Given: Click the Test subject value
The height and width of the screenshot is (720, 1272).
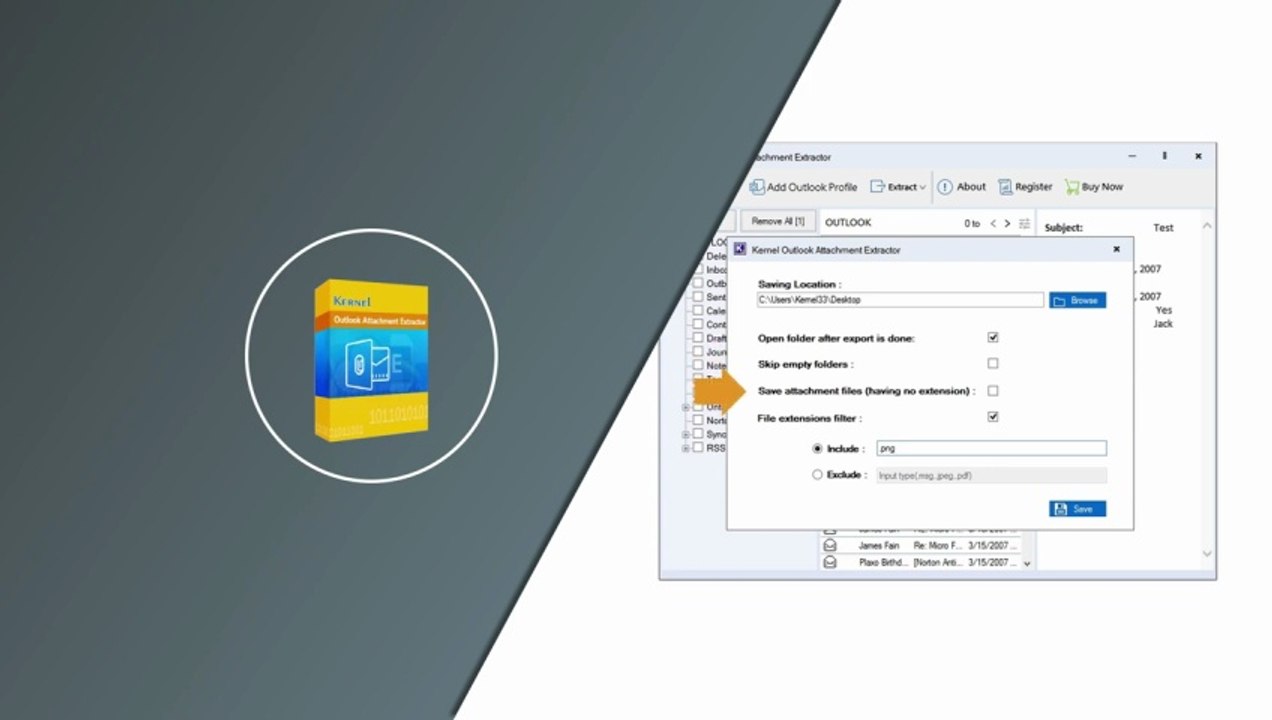Looking at the screenshot, I should pyautogui.click(x=1163, y=228).
